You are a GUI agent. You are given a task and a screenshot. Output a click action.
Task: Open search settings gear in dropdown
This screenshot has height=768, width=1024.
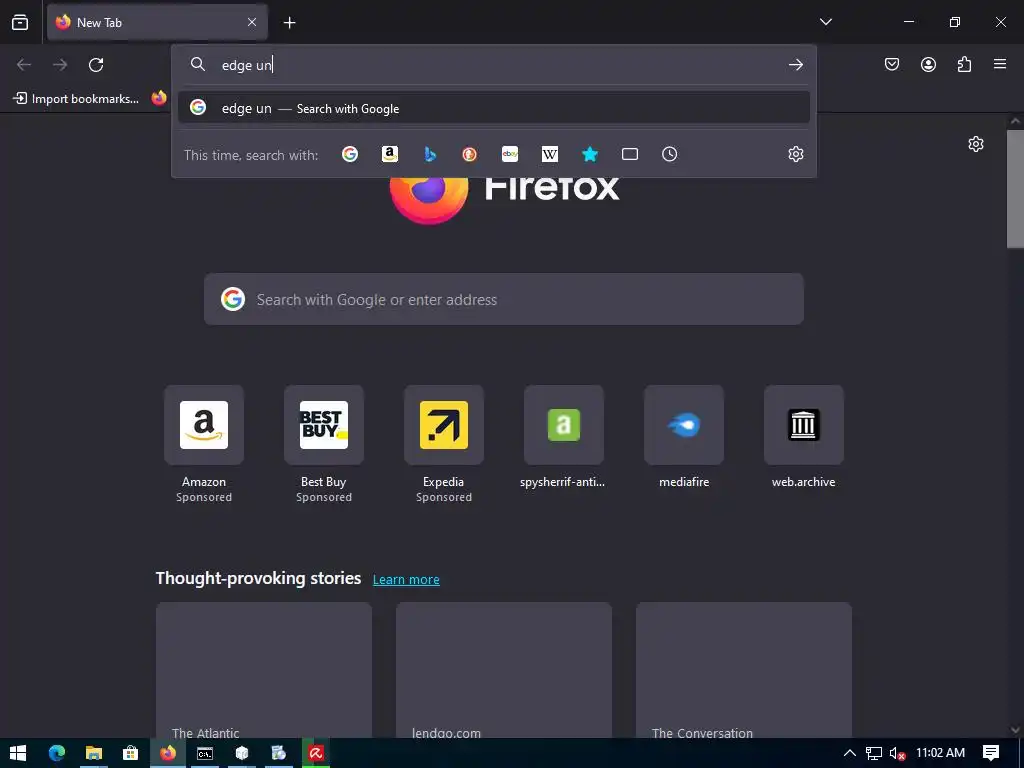(795, 154)
